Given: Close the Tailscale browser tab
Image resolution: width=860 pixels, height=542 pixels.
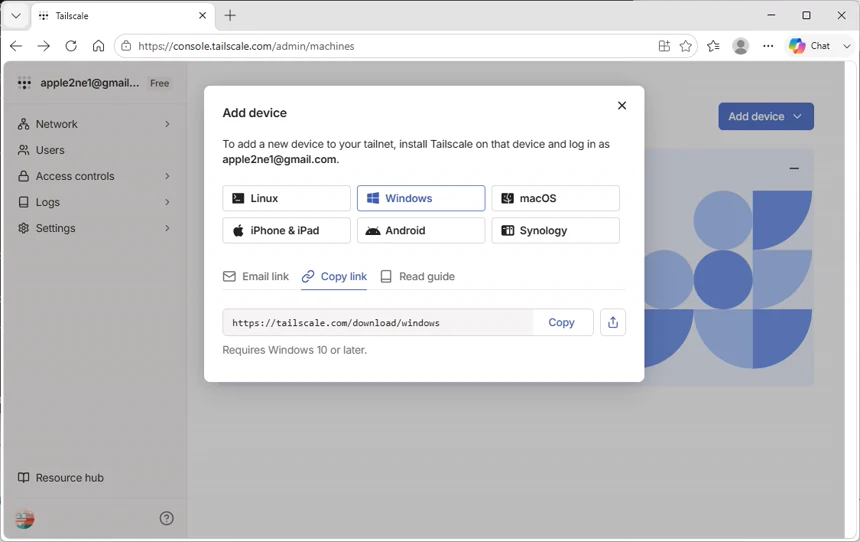Looking at the screenshot, I should coord(202,15).
